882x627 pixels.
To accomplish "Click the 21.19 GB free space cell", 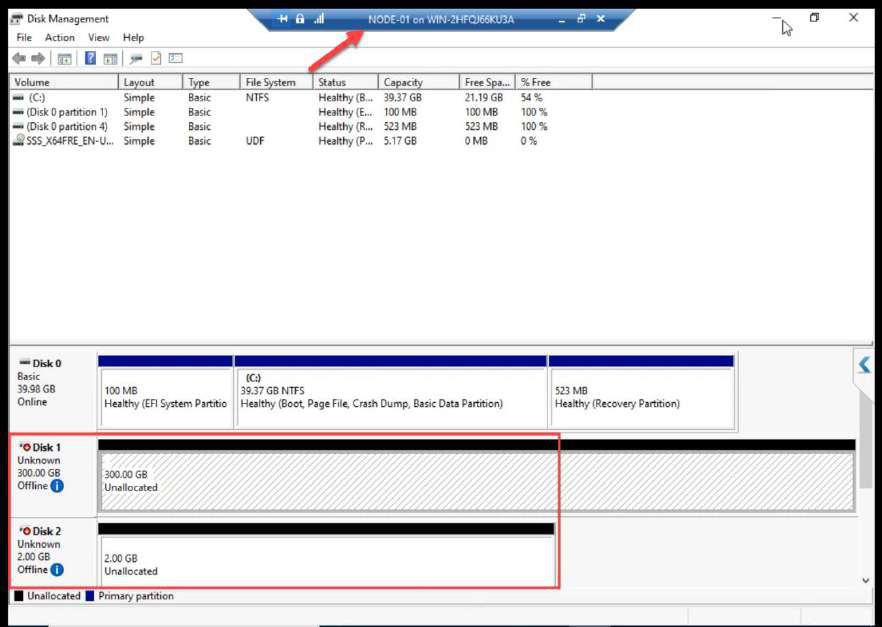I will pyautogui.click(x=484, y=98).
